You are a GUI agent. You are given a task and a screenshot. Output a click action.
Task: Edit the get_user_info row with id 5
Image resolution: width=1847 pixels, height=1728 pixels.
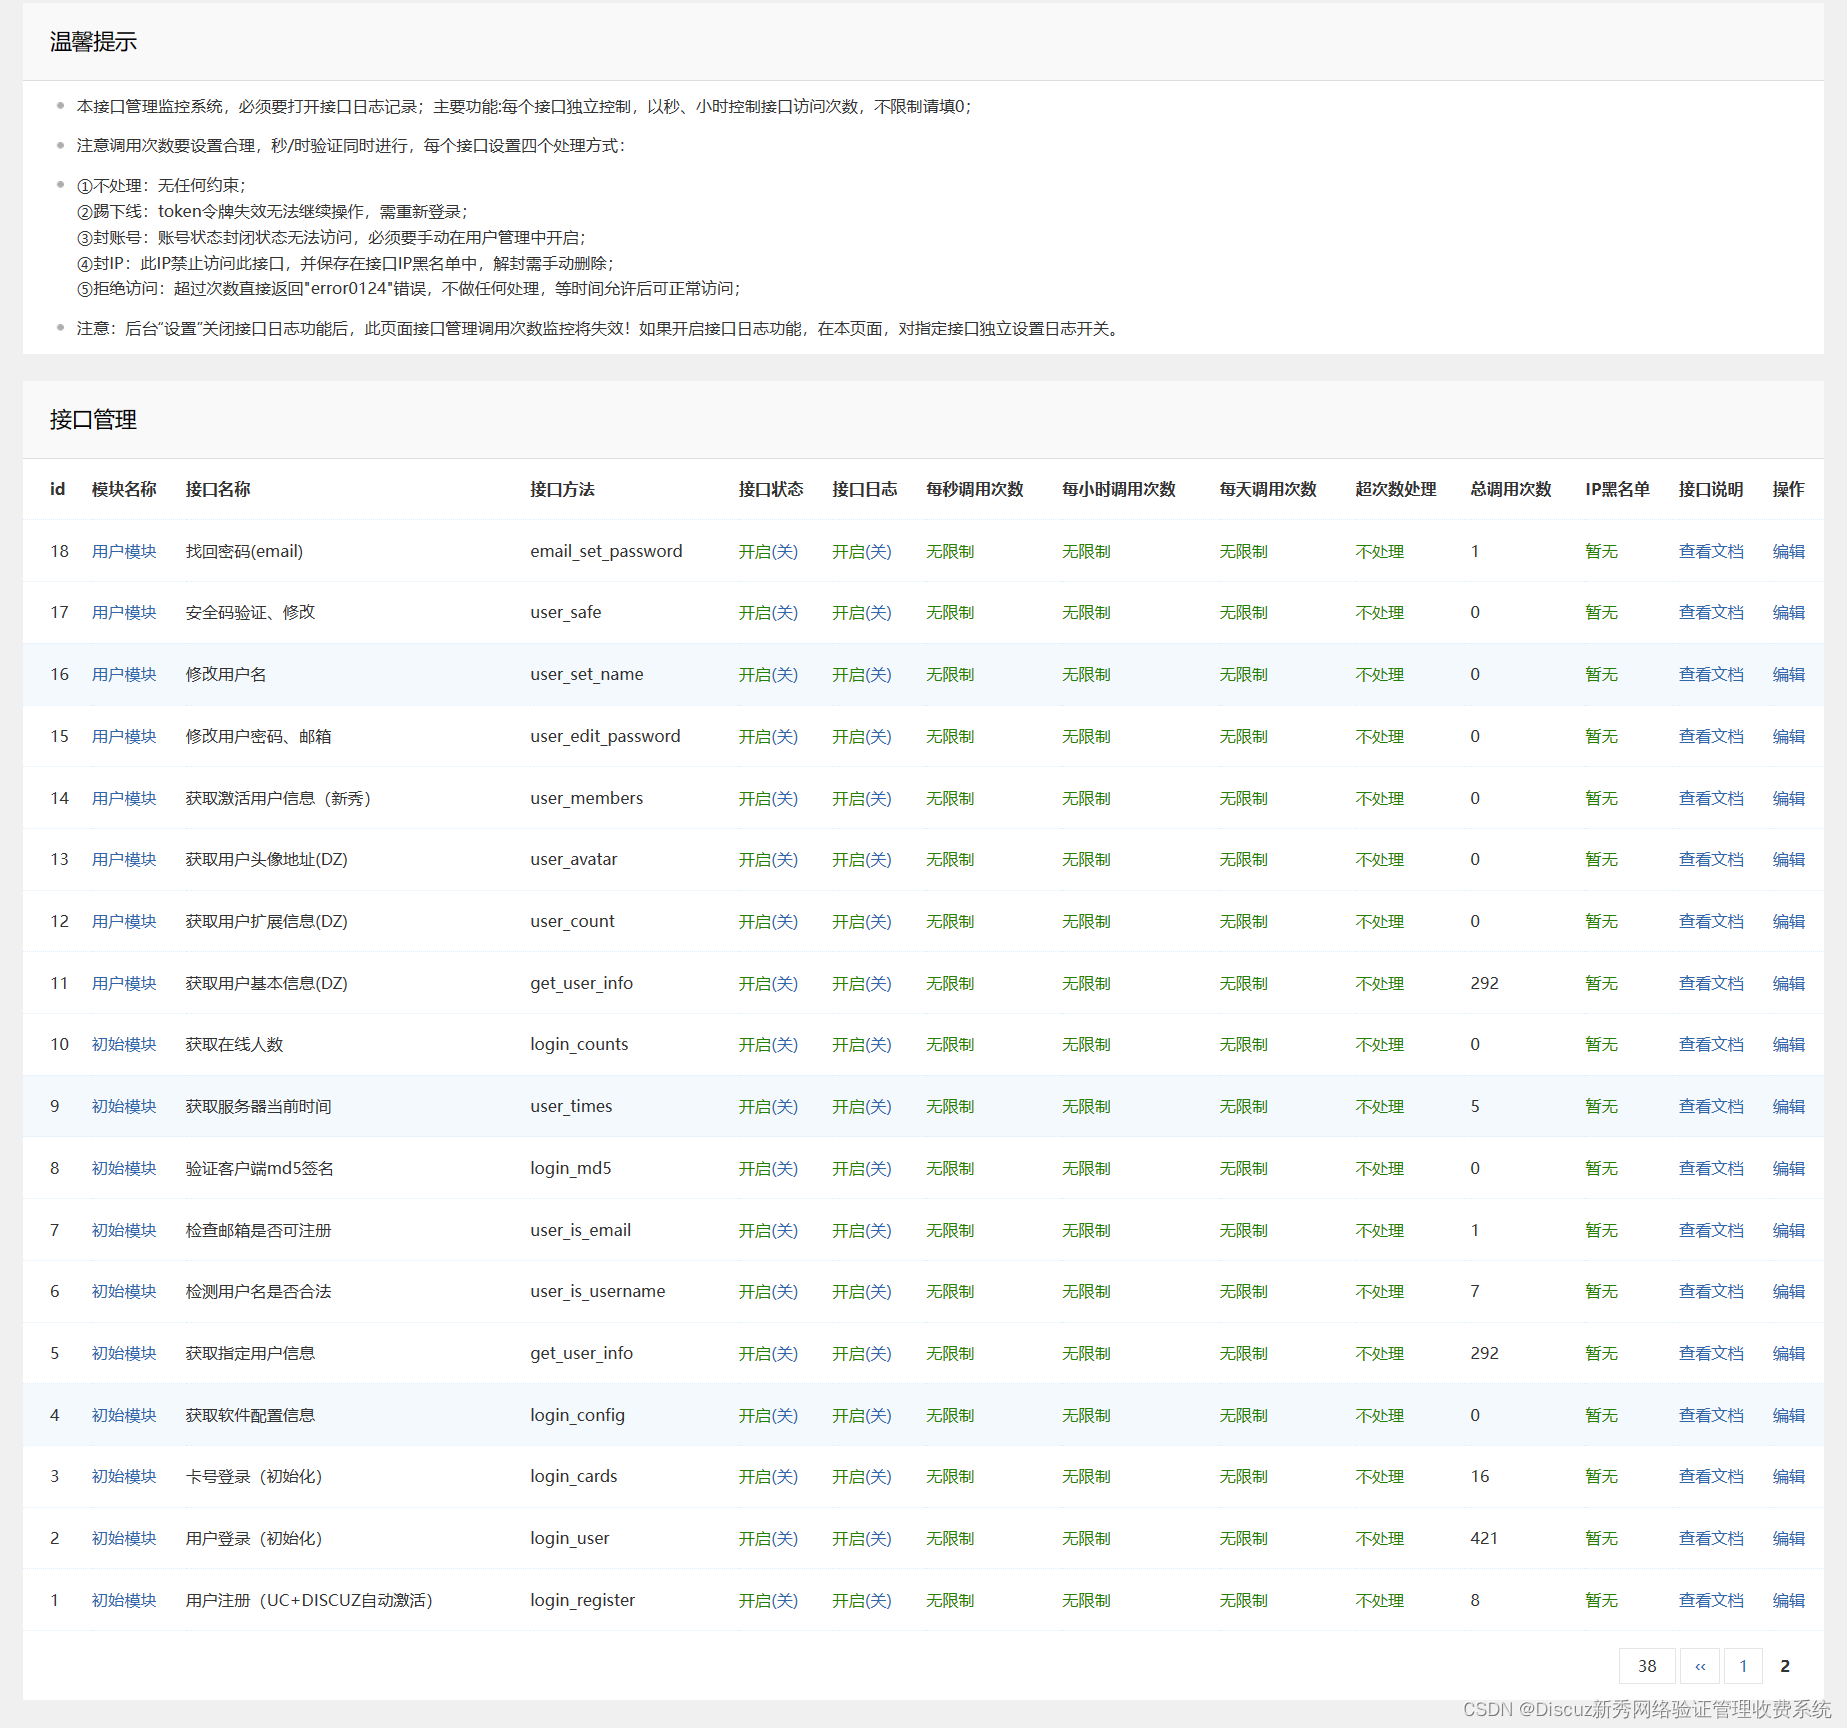pos(1788,1353)
